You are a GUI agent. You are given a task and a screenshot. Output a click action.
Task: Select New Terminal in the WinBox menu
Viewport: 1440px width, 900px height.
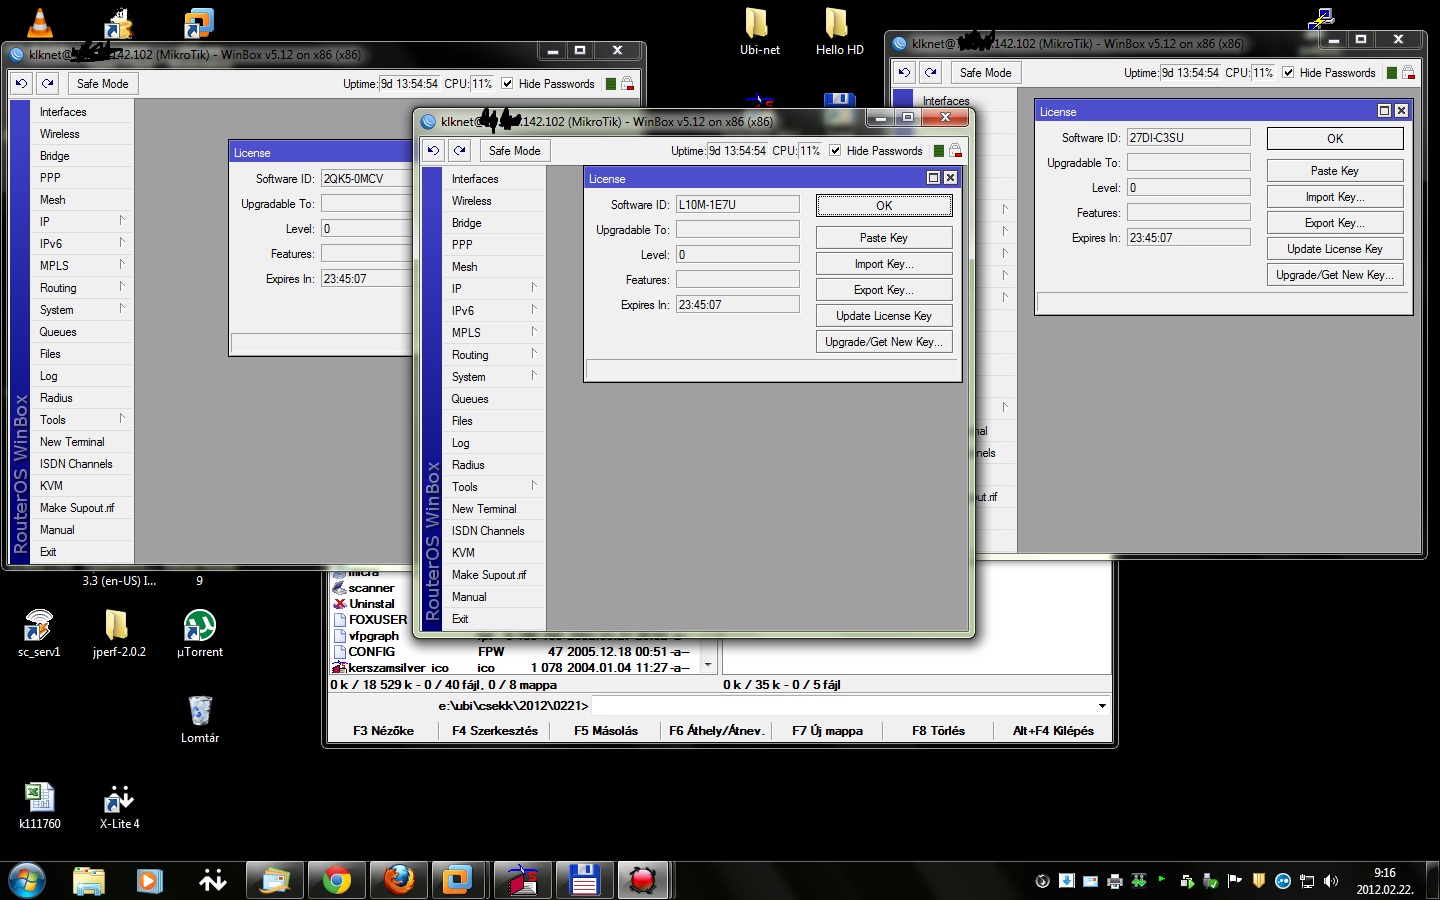(486, 508)
